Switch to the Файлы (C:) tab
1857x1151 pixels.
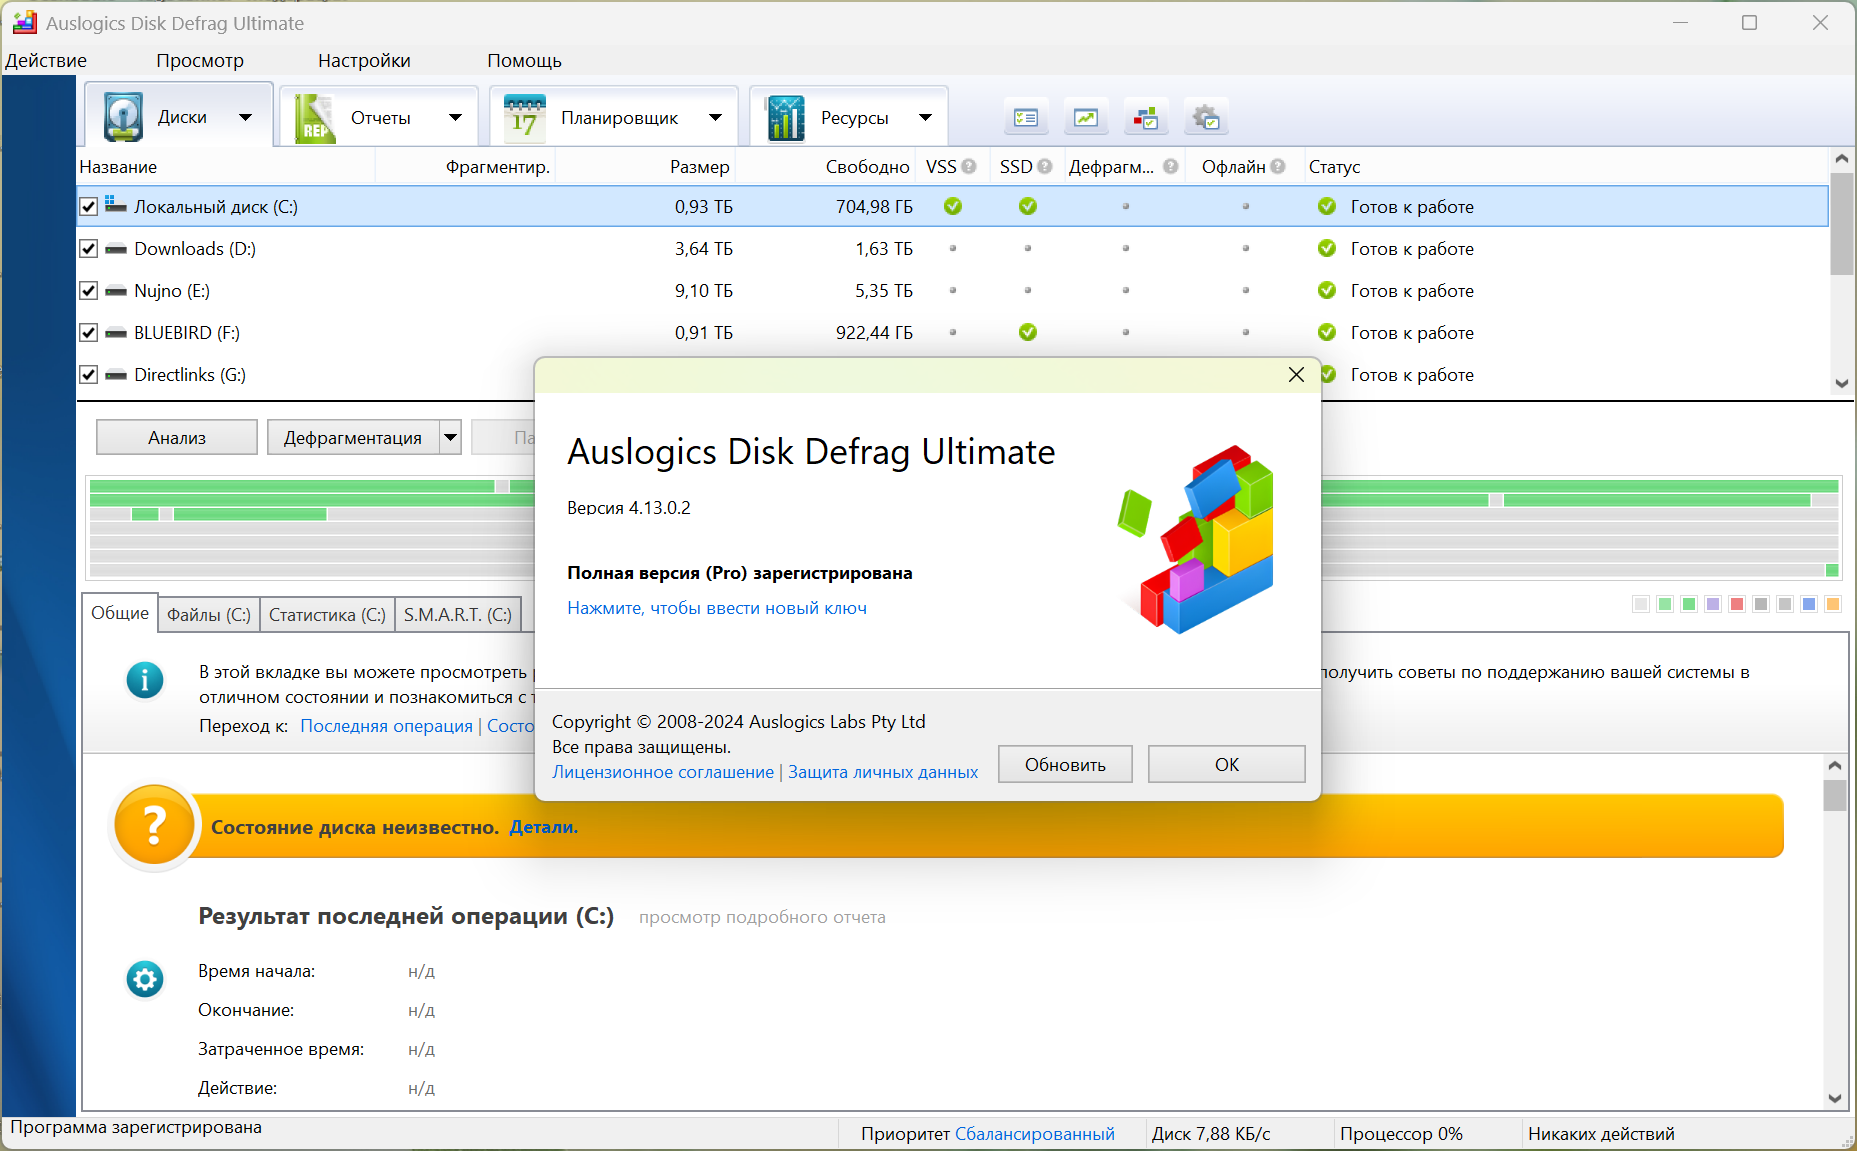[209, 615]
